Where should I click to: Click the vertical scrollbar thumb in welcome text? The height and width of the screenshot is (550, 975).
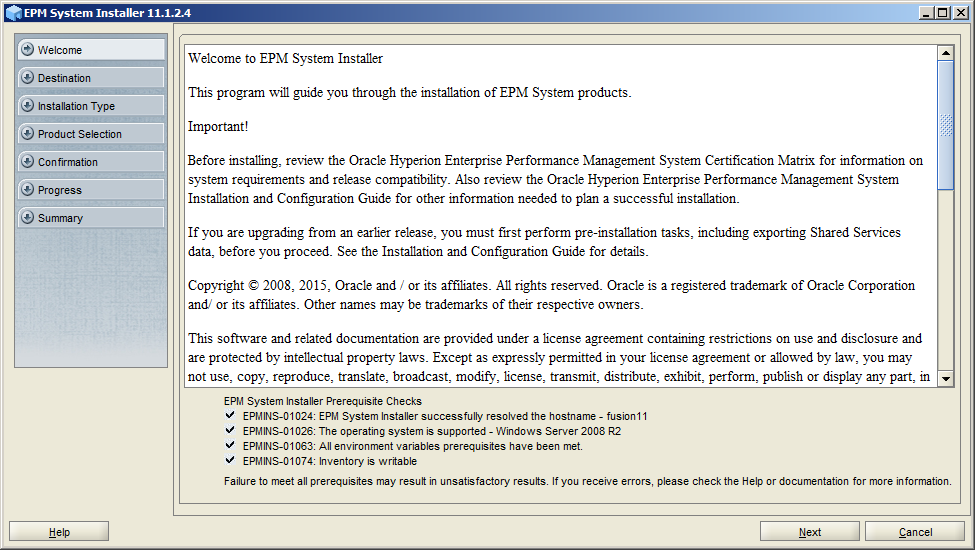[x=946, y=125]
